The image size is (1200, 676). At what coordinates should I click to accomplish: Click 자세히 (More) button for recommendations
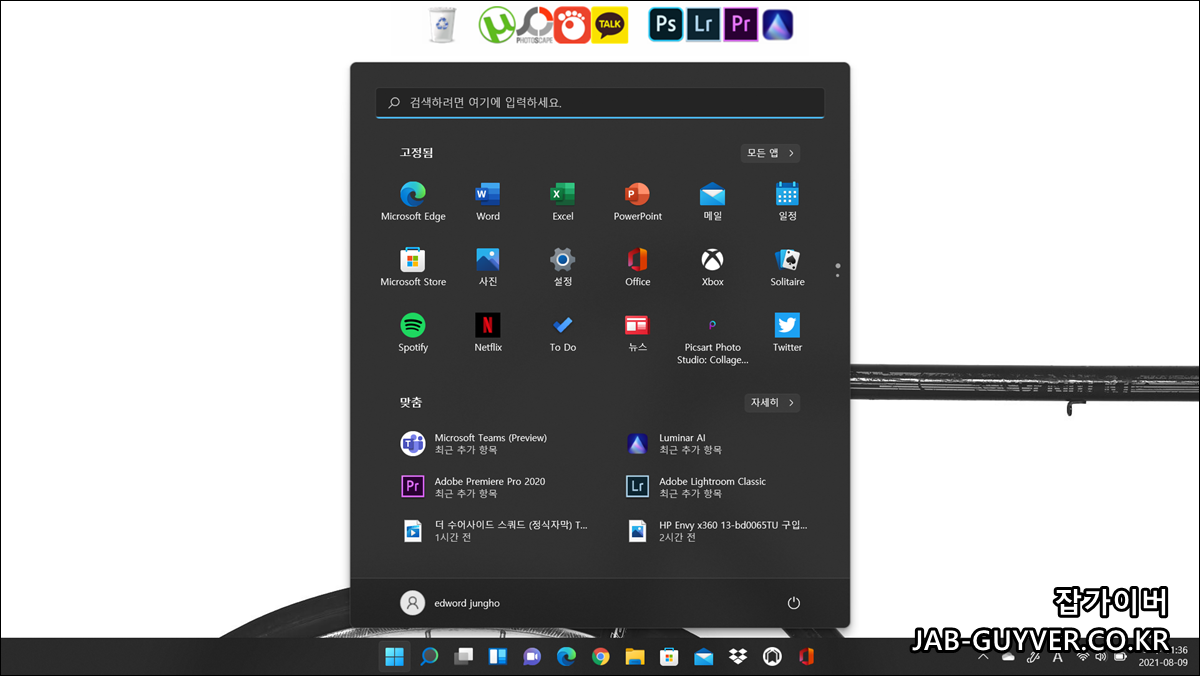[772, 403]
